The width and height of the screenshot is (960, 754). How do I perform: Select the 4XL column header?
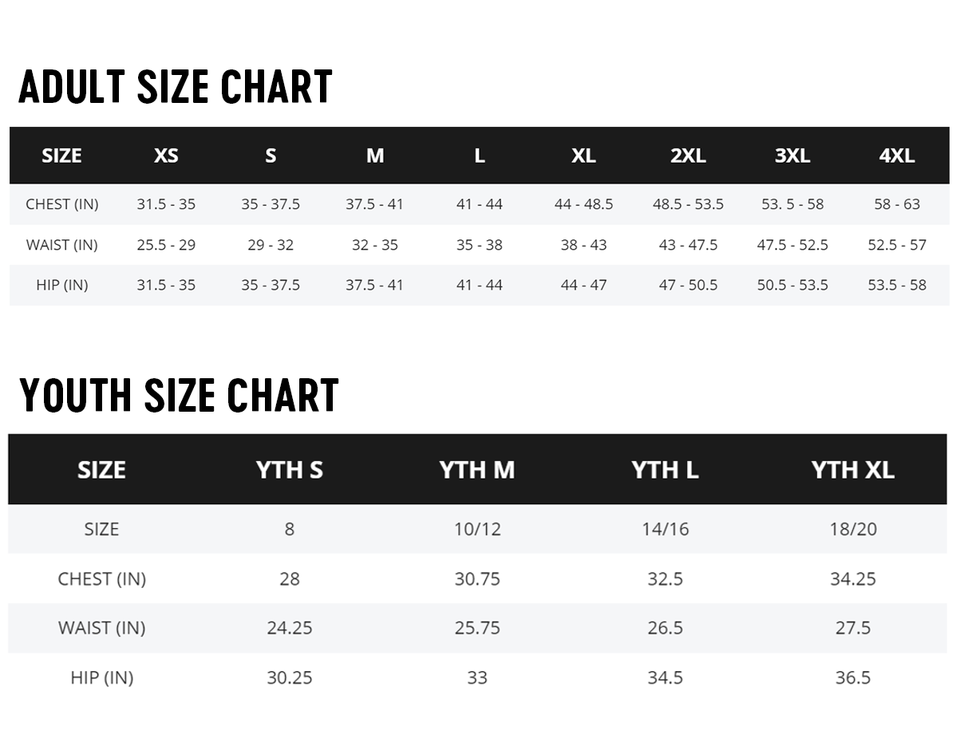[x=897, y=156]
